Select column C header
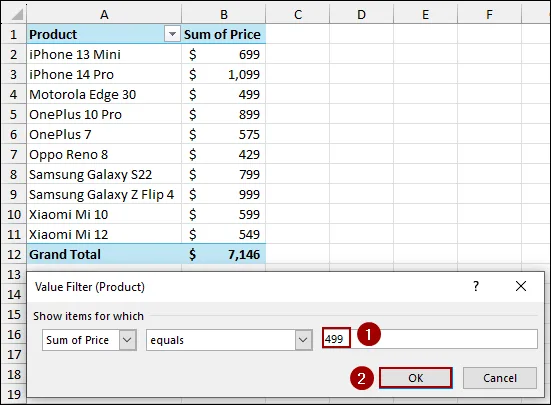The height and width of the screenshot is (405, 551). (x=298, y=14)
